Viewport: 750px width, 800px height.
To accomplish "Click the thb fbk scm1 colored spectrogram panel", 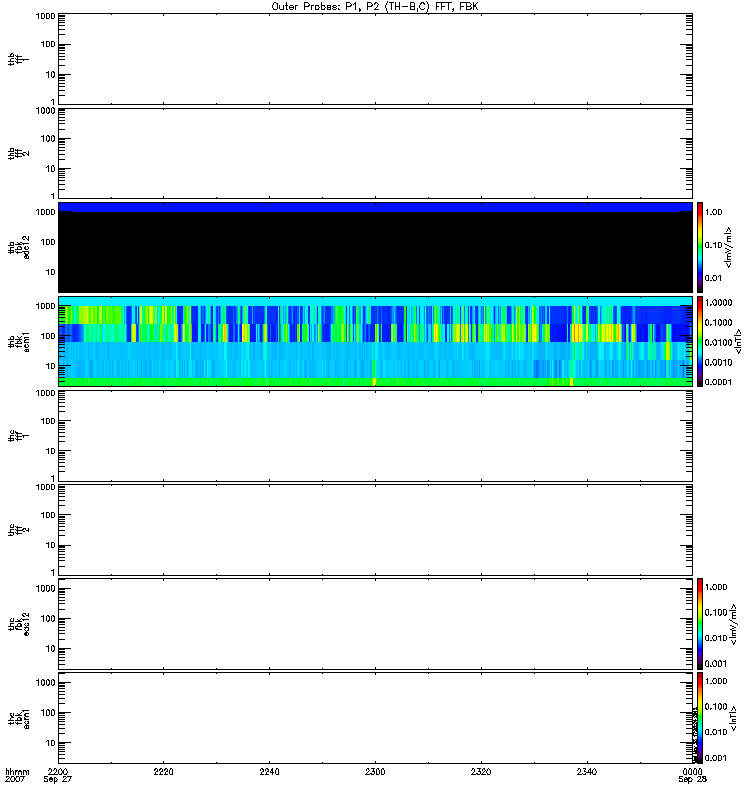I will point(376,341).
